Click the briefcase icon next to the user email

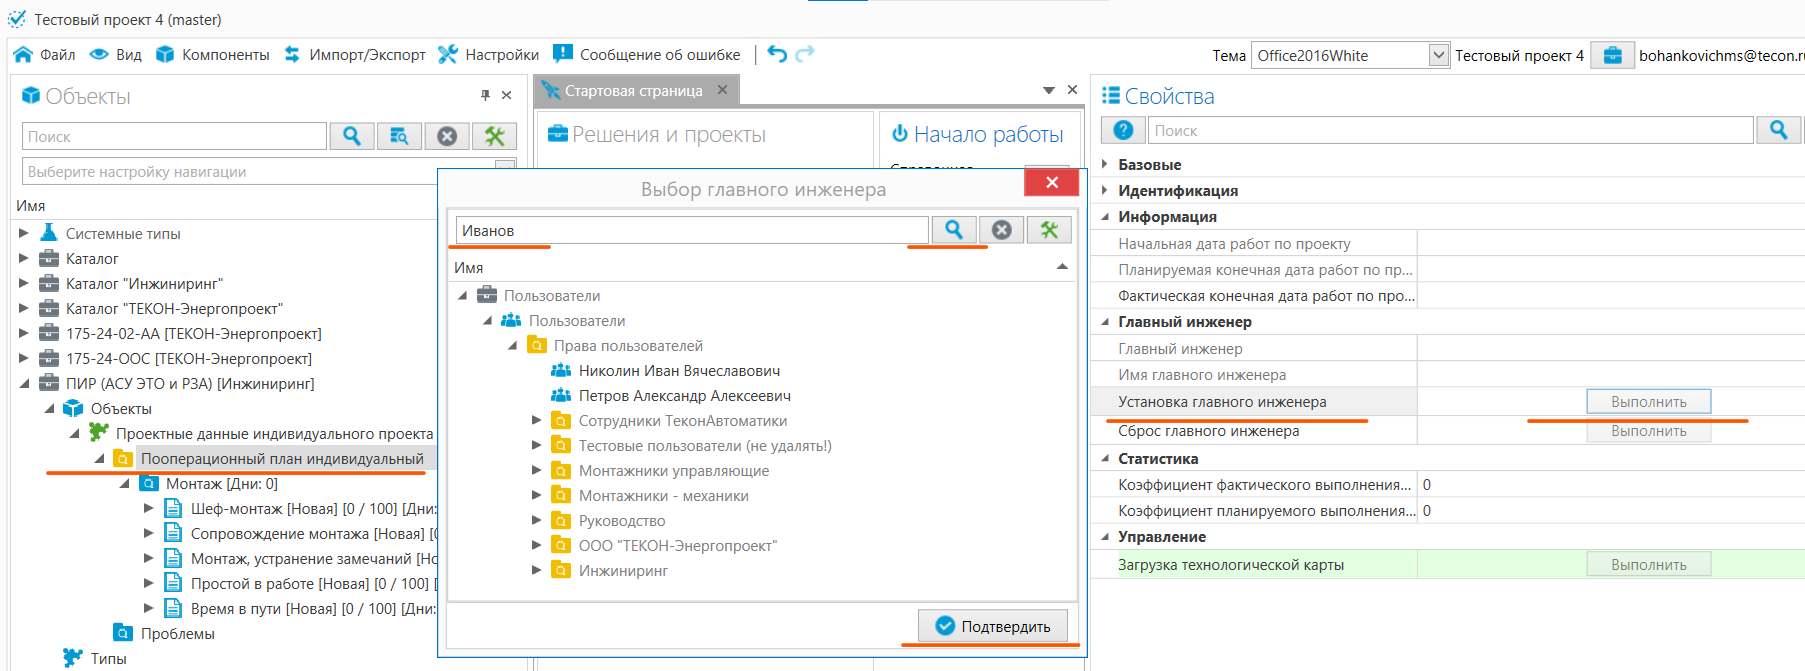pyautogui.click(x=1612, y=55)
